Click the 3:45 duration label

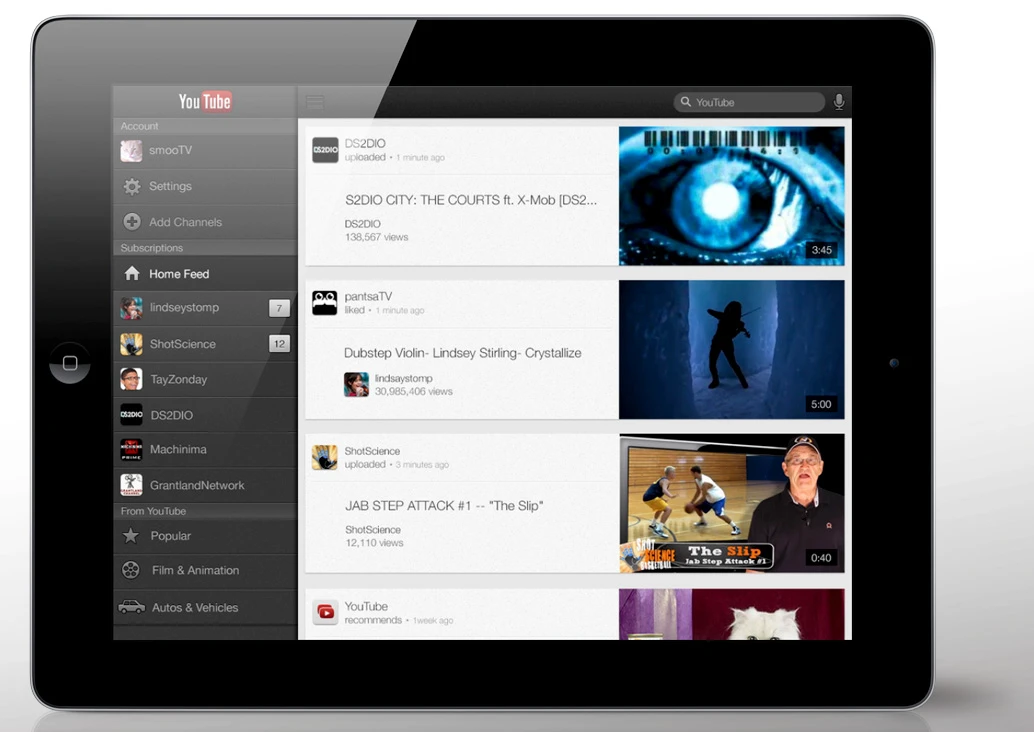click(x=822, y=250)
